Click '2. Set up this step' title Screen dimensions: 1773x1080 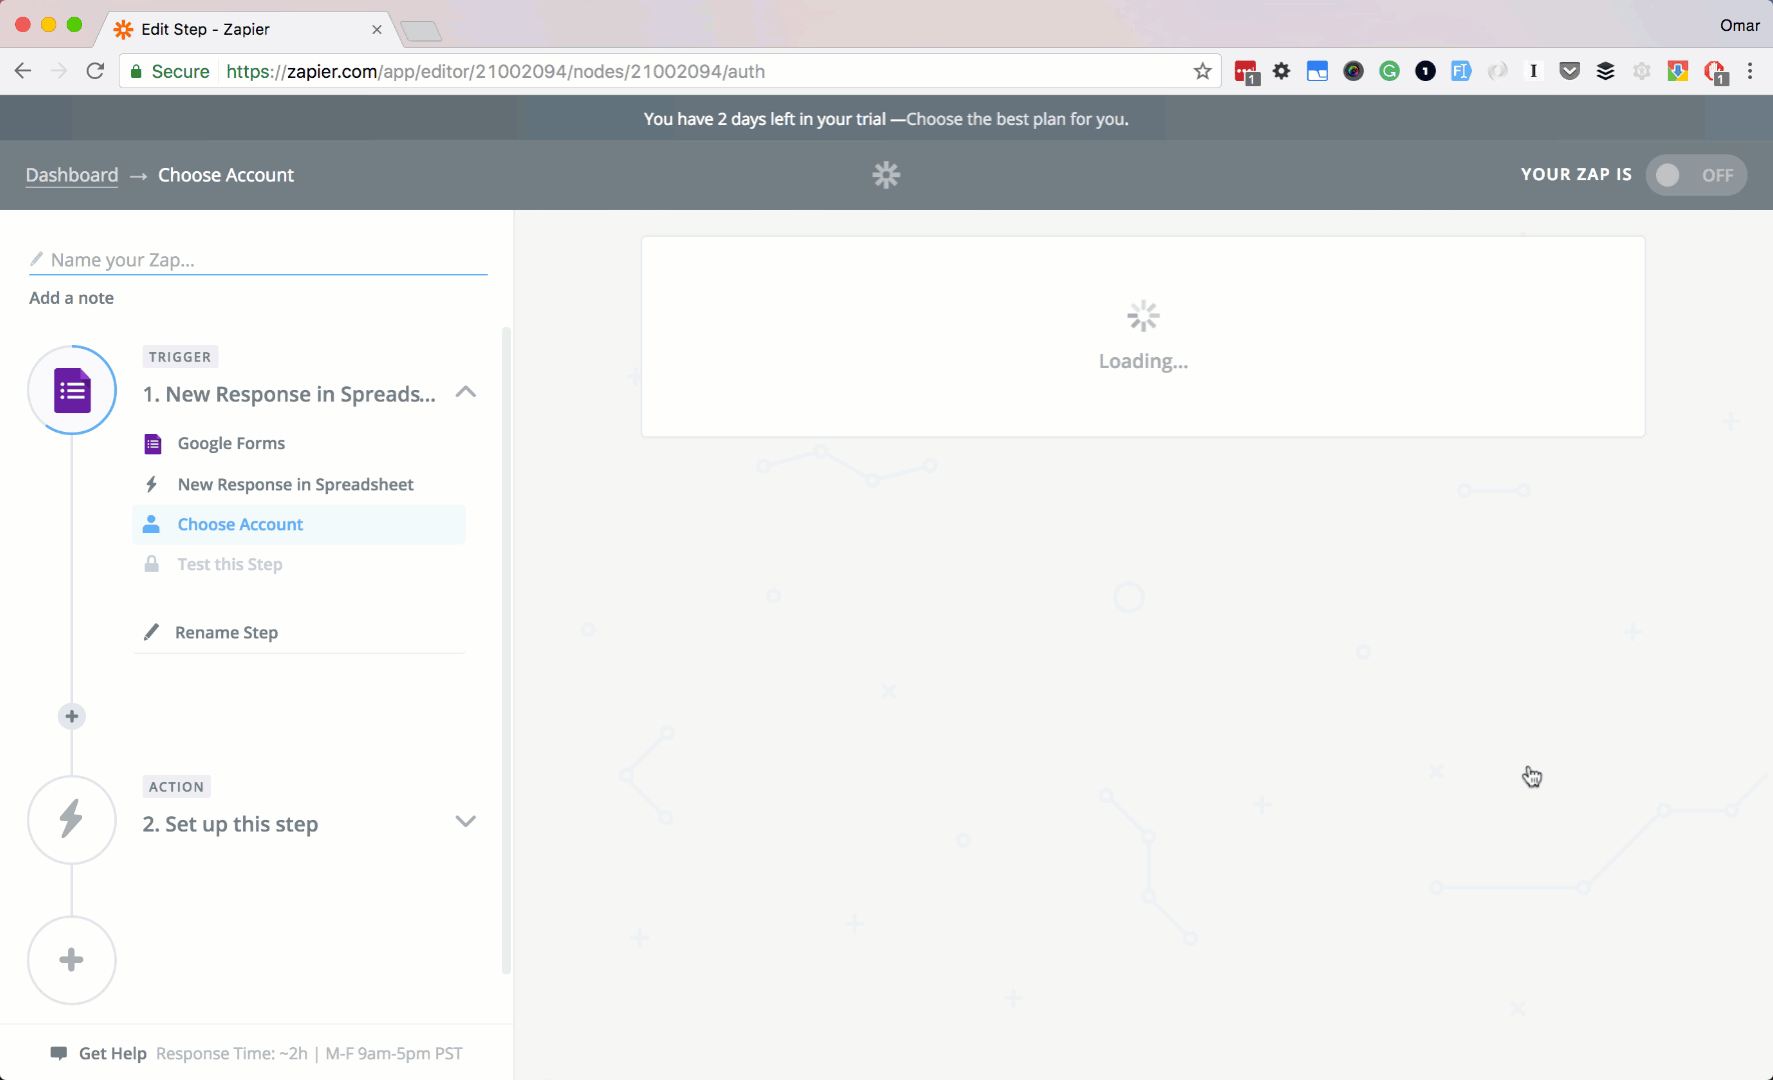click(x=230, y=824)
